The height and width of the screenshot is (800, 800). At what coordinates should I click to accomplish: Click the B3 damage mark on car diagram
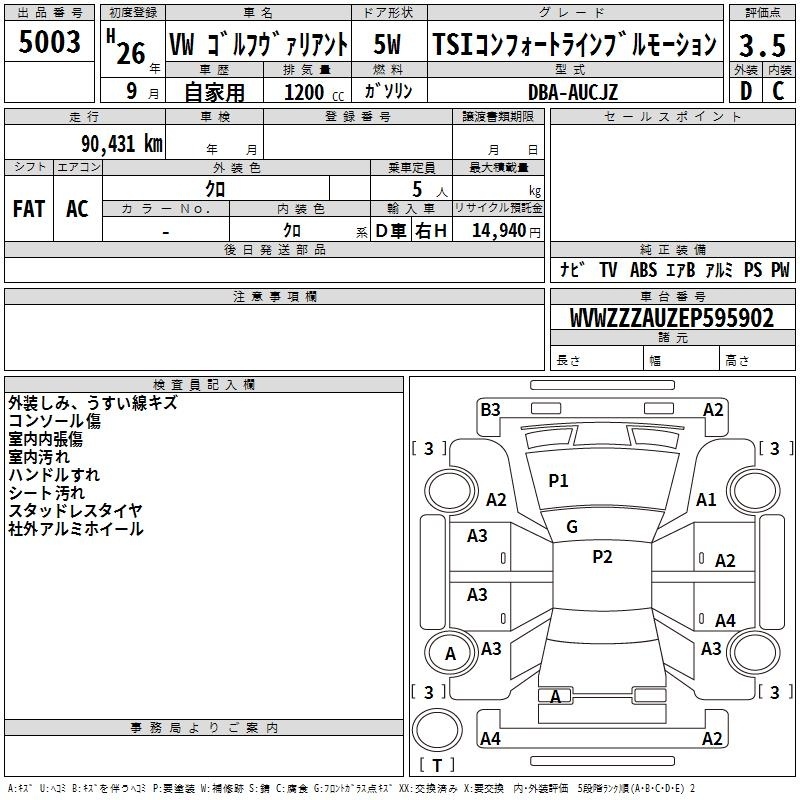pyautogui.click(x=490, y=409)
